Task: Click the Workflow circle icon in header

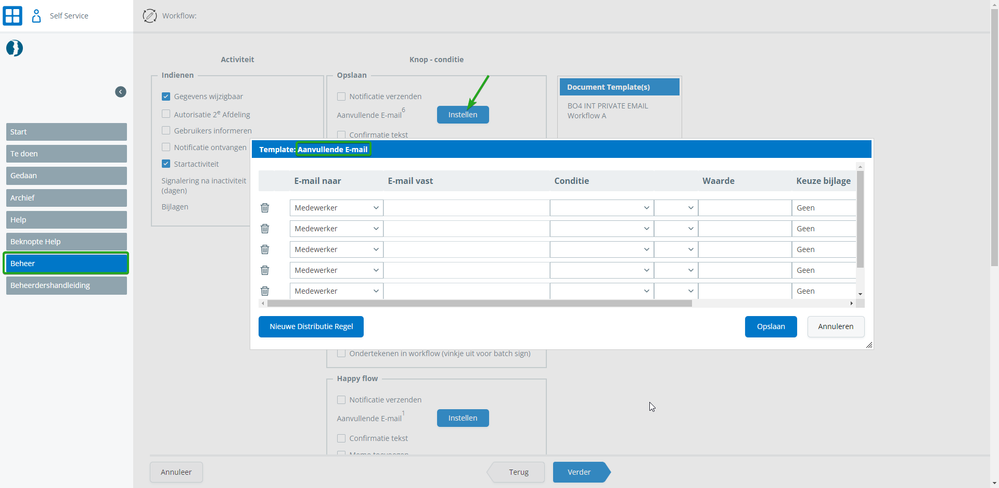Action: click(x=149, y=16)
